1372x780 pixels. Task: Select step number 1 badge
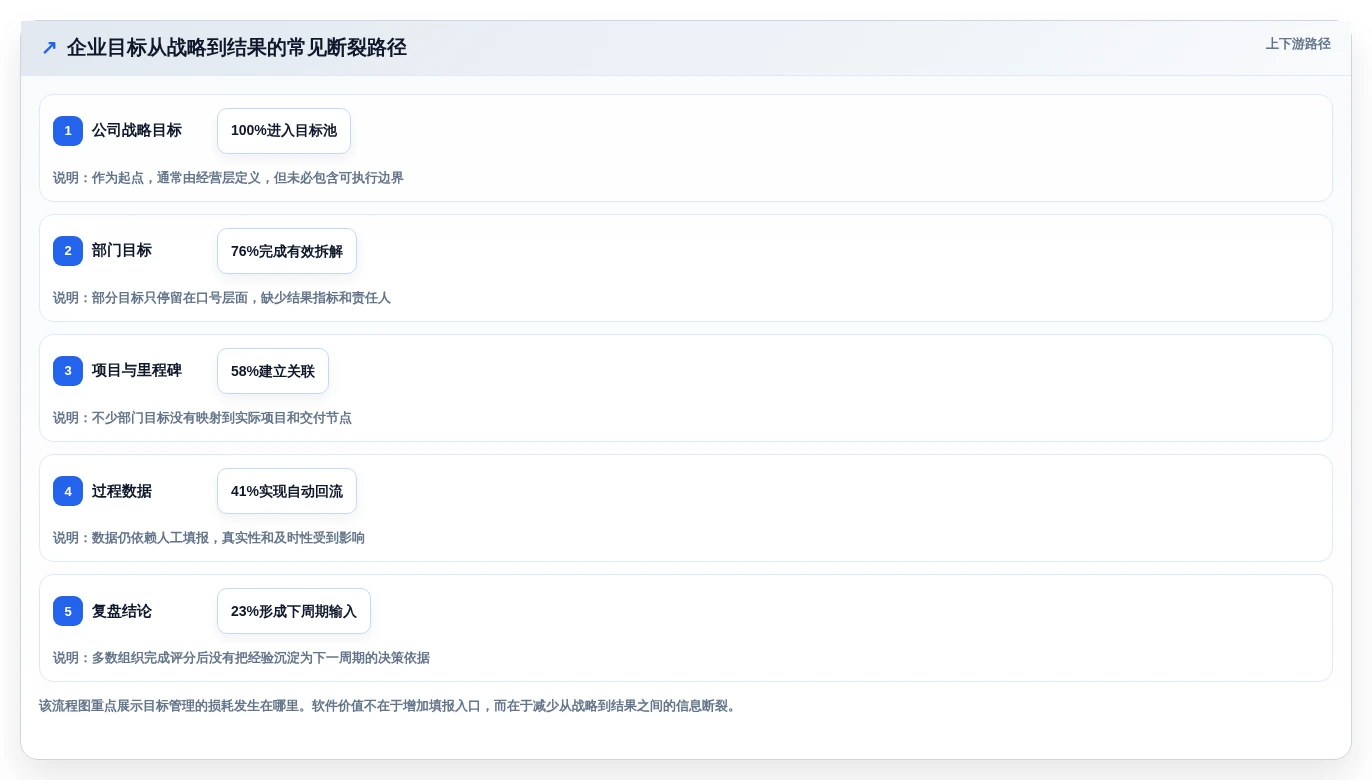pyautogui.click(x=68, y=131)
